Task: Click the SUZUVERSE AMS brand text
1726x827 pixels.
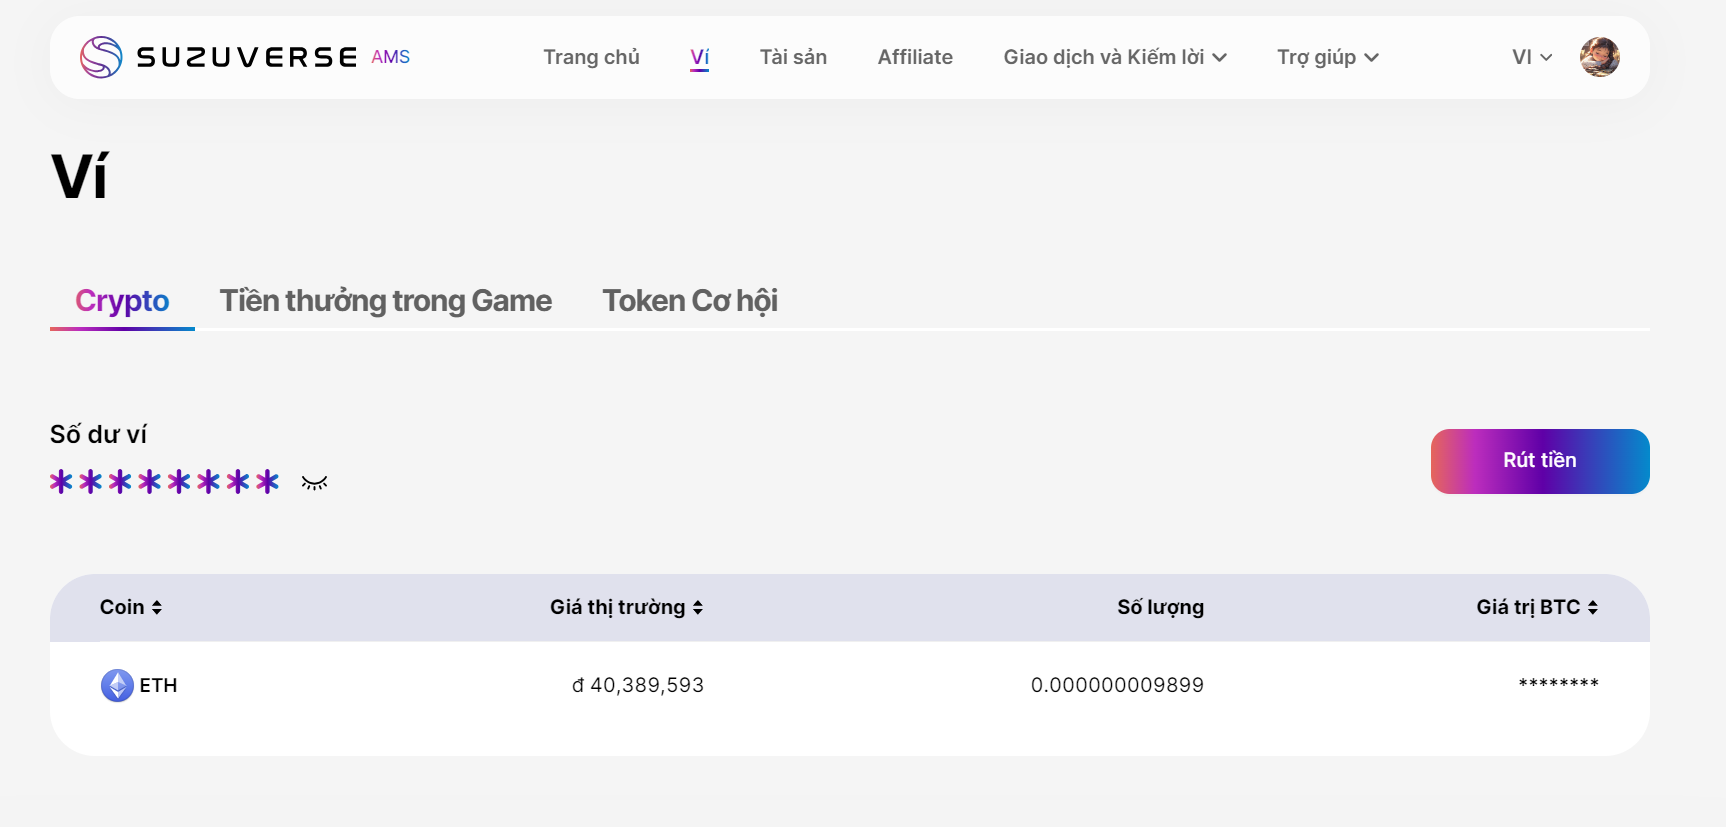Action: tap(272, 57)
